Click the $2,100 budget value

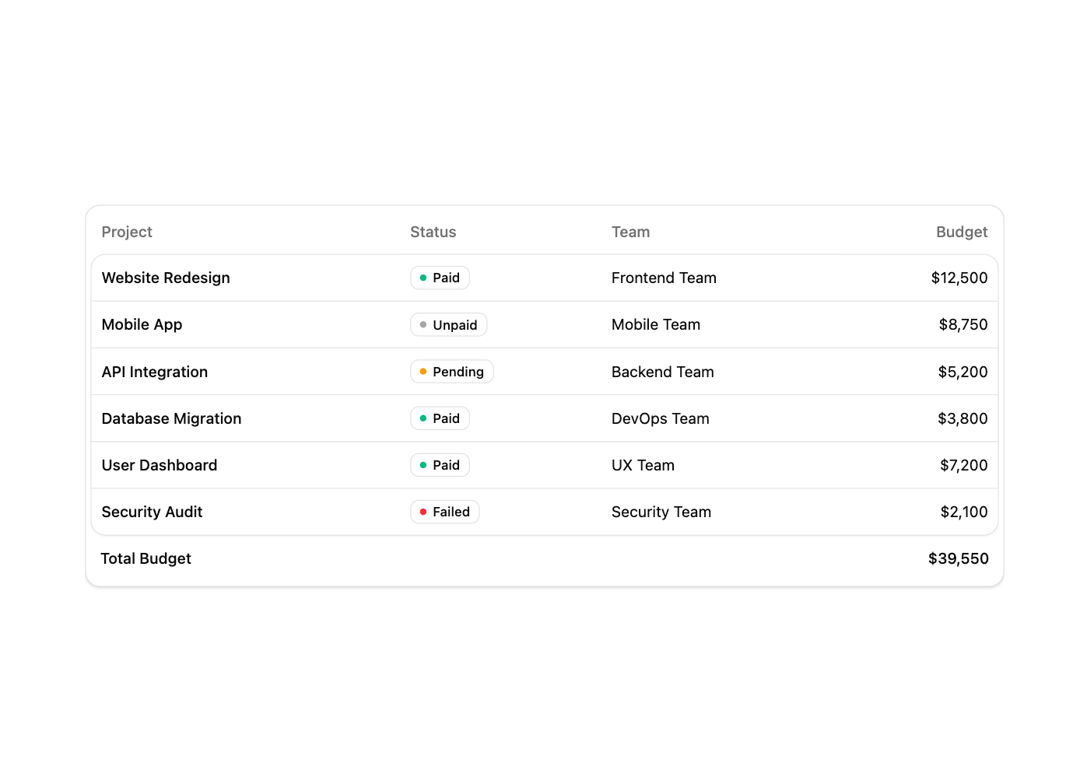click(x=964, y=512)
